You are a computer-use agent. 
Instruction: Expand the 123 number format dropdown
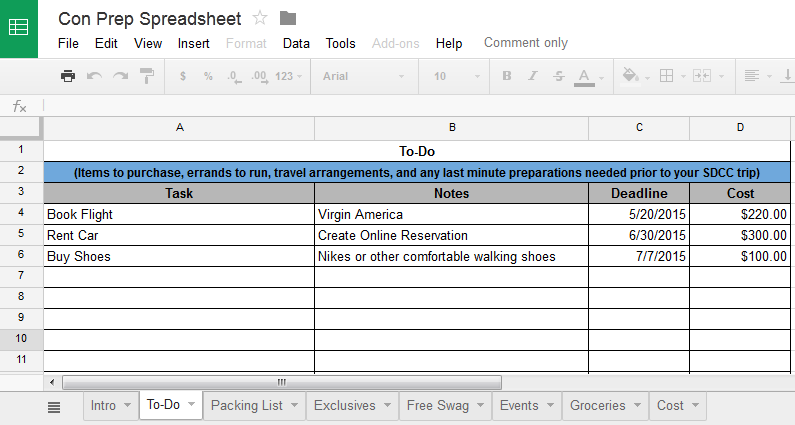click(288, 76)
